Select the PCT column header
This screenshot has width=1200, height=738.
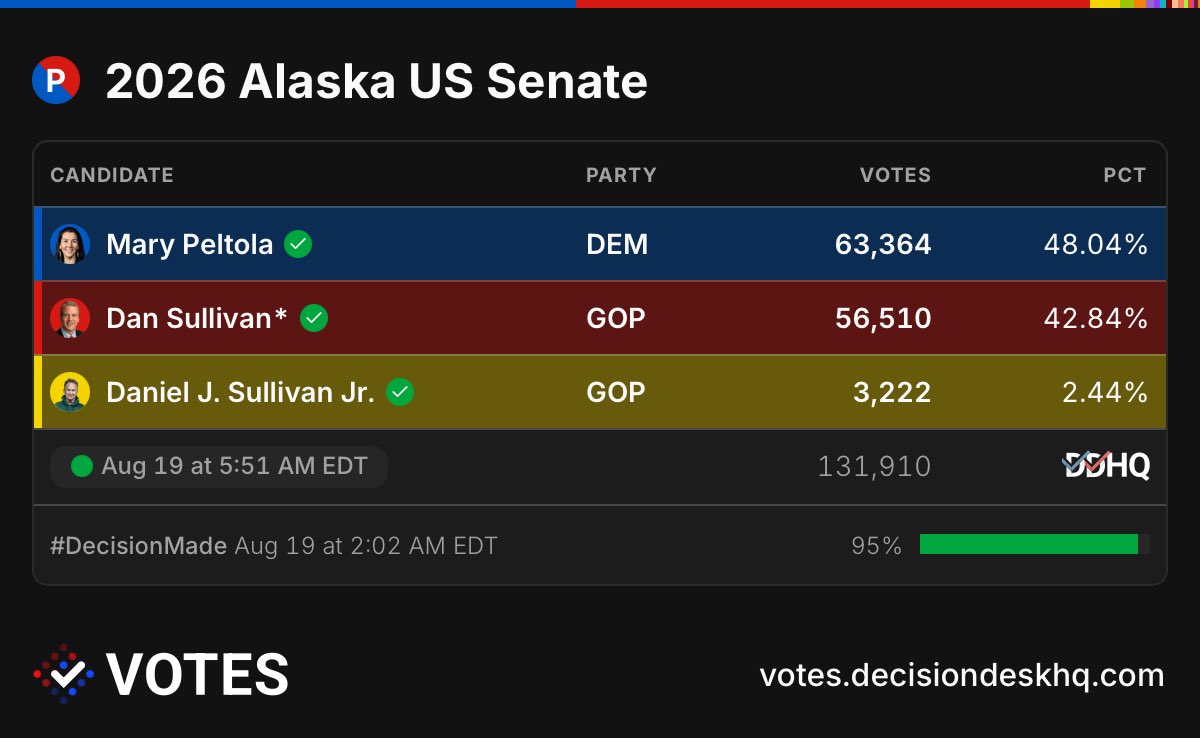(x=1125, y=175)
